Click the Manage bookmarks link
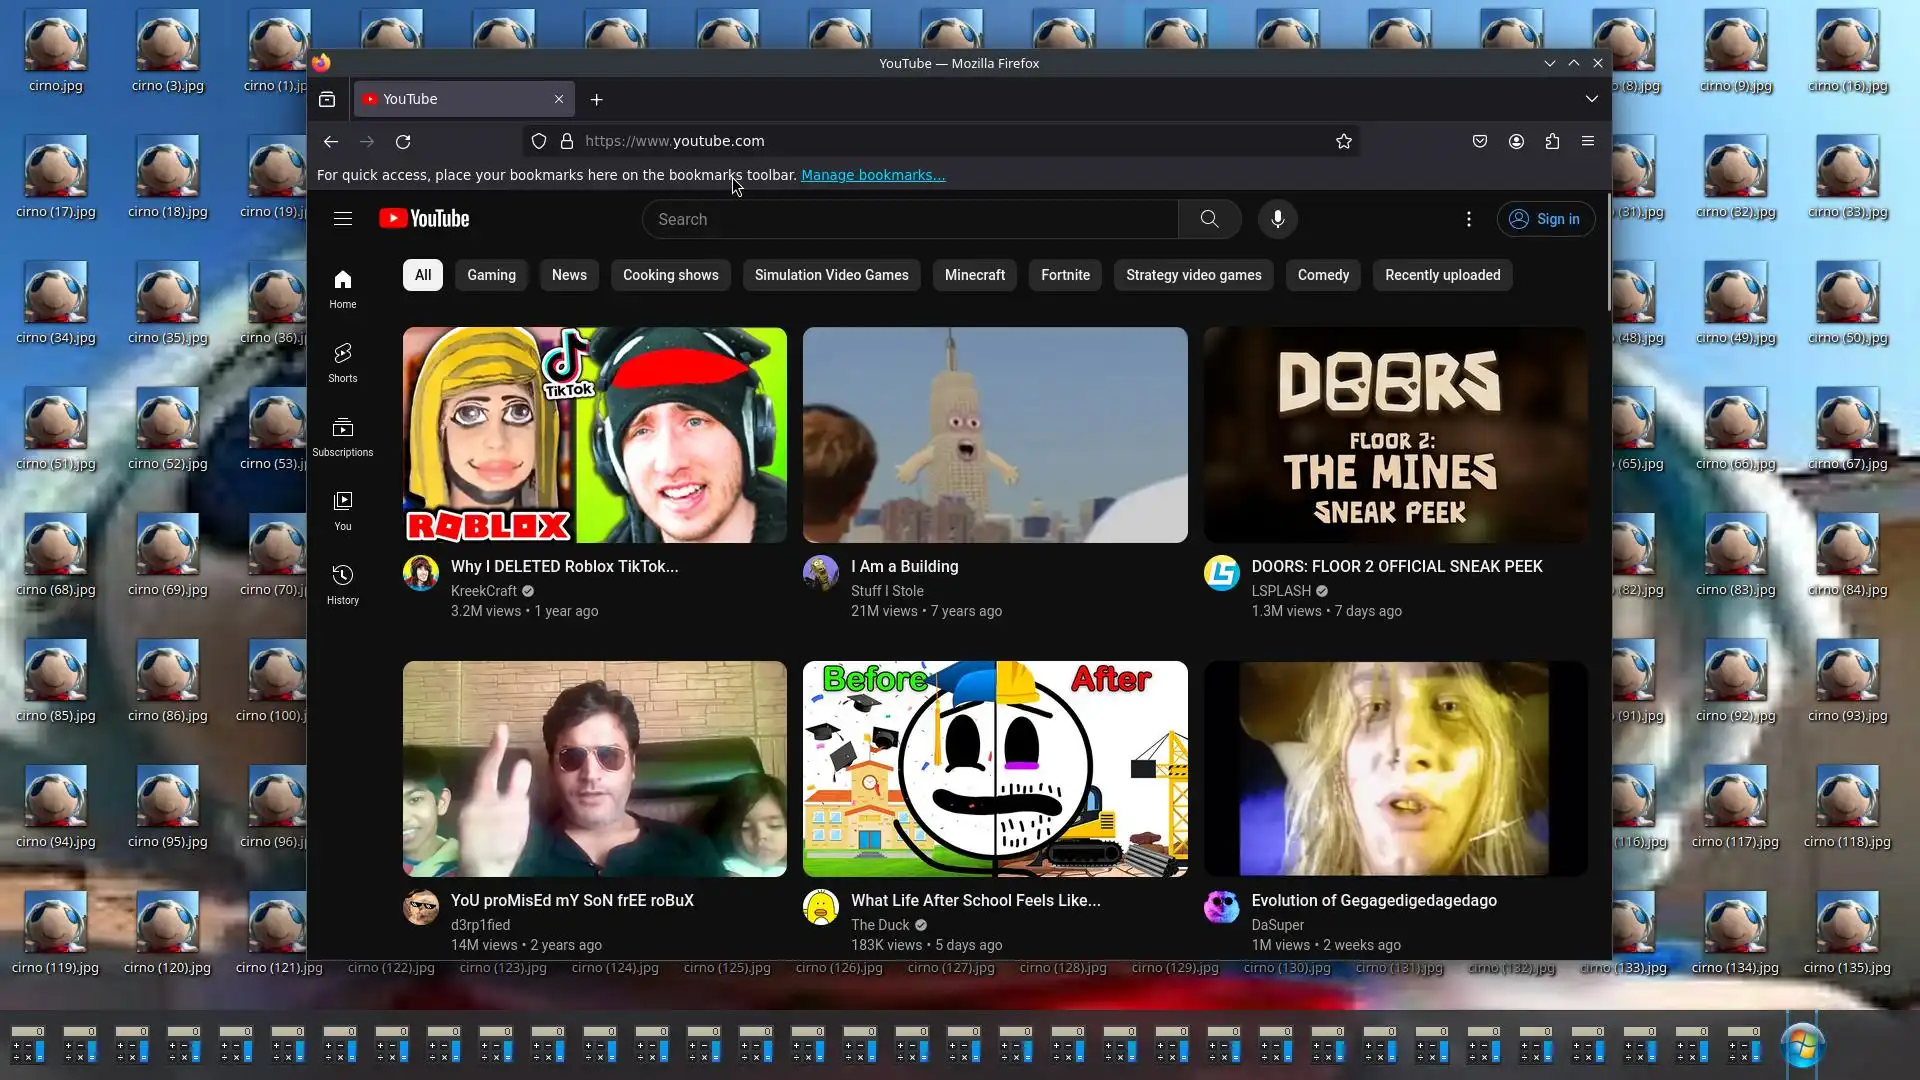1920x1080 pixels. pyautogui.click(x=872, y=175)
